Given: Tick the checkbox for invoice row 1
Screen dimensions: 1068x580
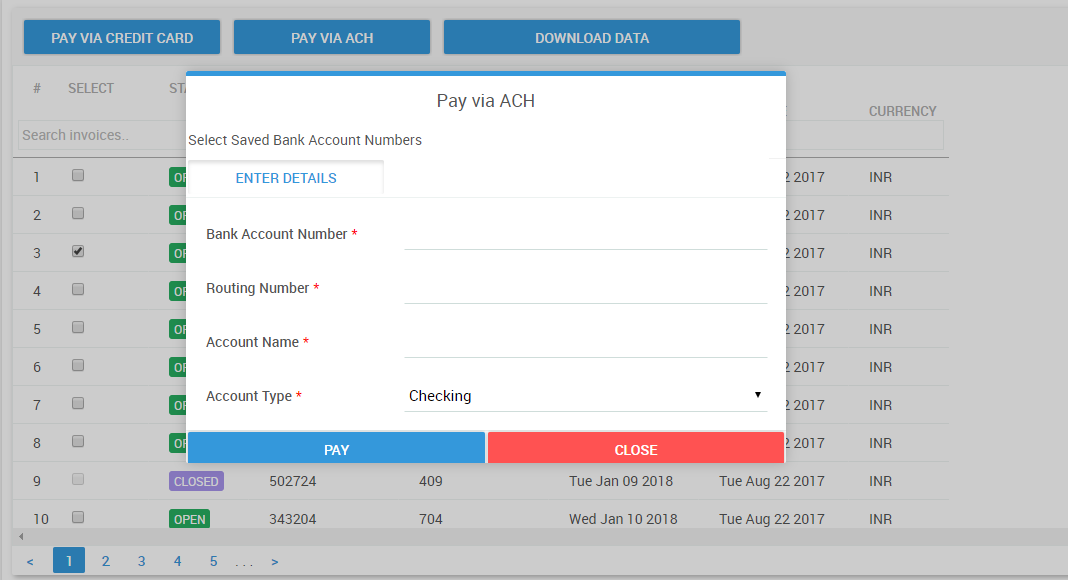Looking at the screenshot, I should point(78,176).
